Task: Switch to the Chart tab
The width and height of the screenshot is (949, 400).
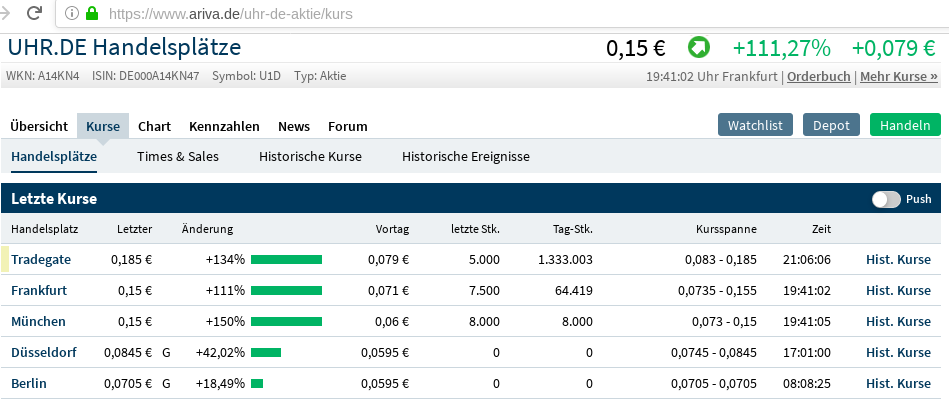Action: click(x=154, y=126)
